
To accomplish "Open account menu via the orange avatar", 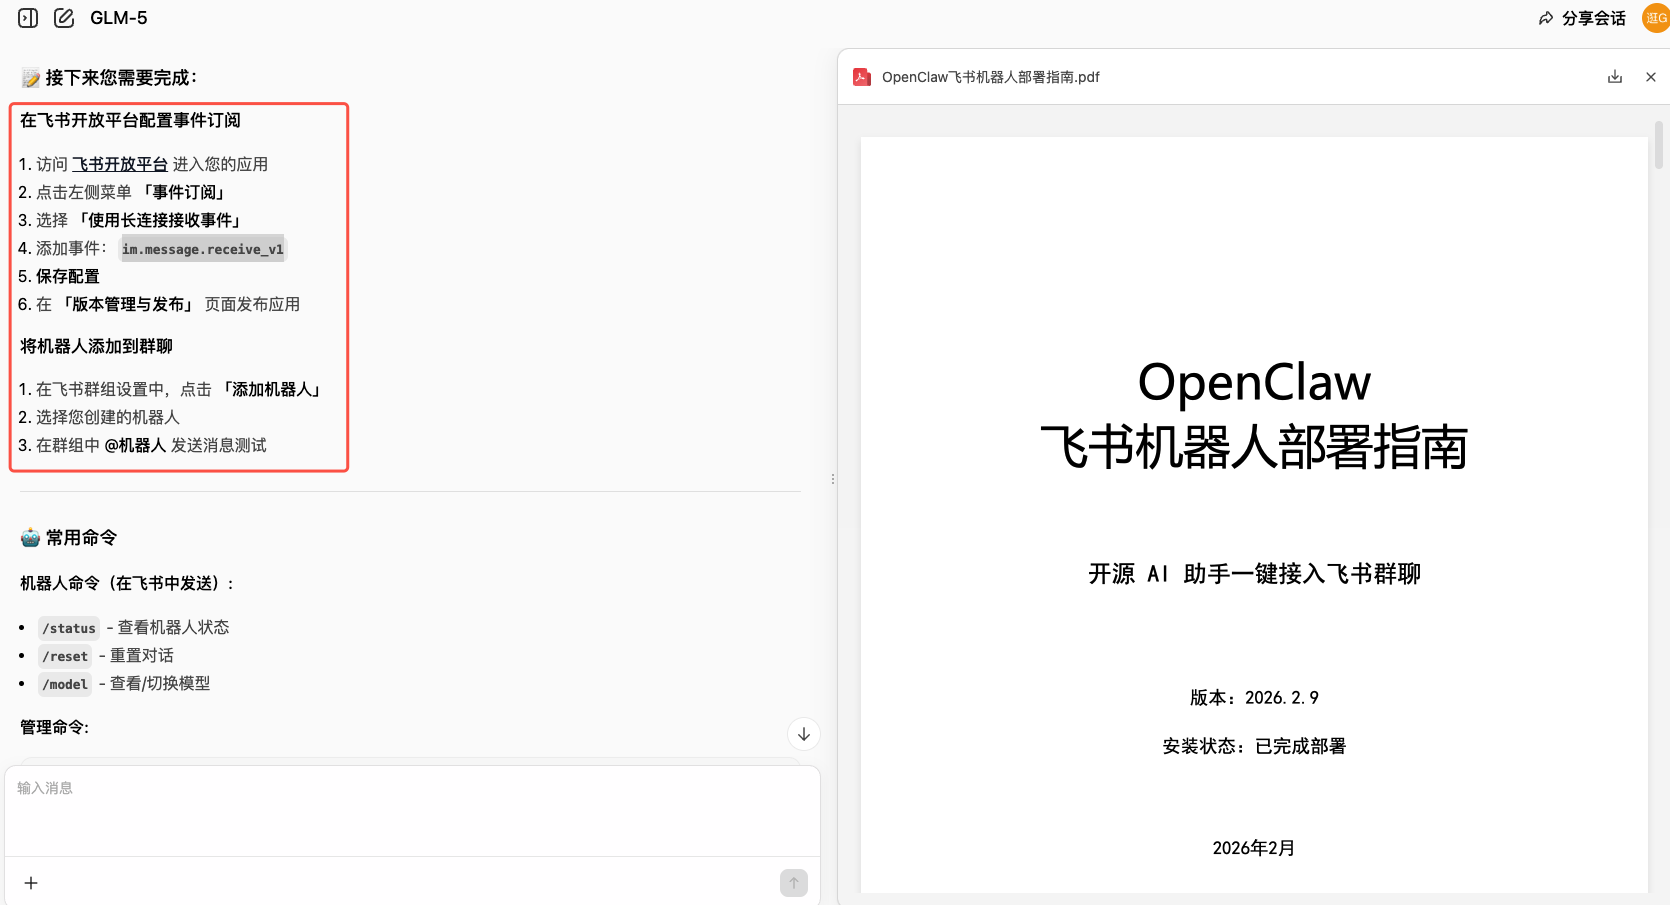I will coord(1655,17).
